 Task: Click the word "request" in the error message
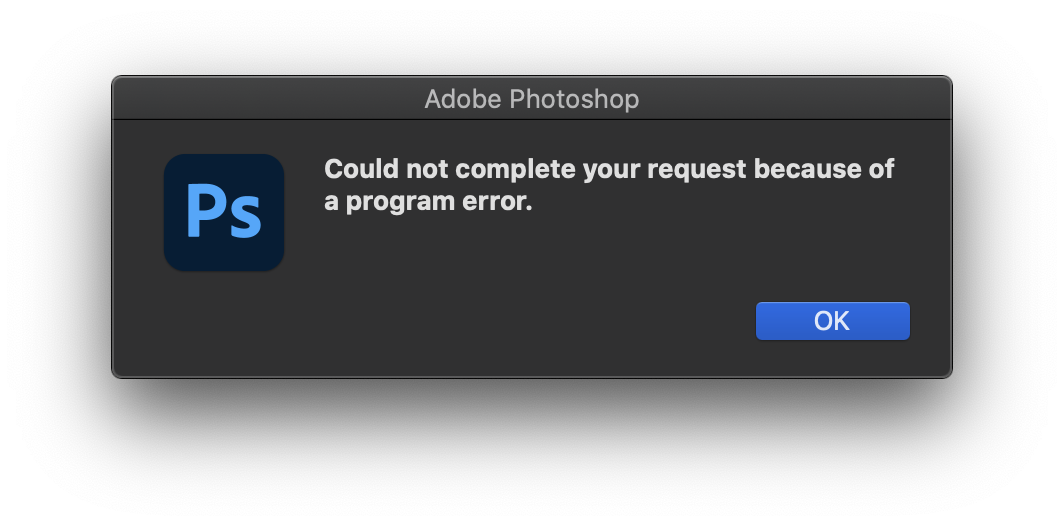pos(697,169)
